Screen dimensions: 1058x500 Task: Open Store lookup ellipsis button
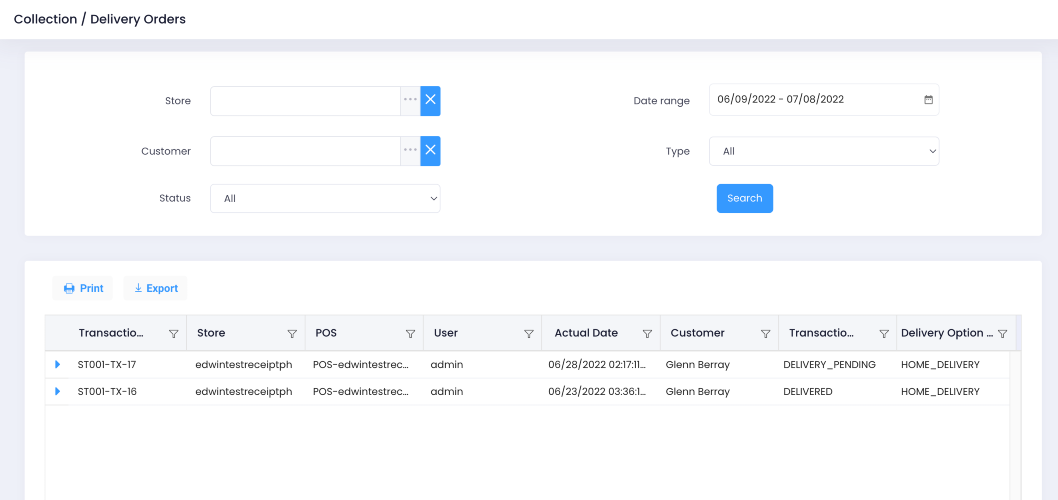click(410, 101)
